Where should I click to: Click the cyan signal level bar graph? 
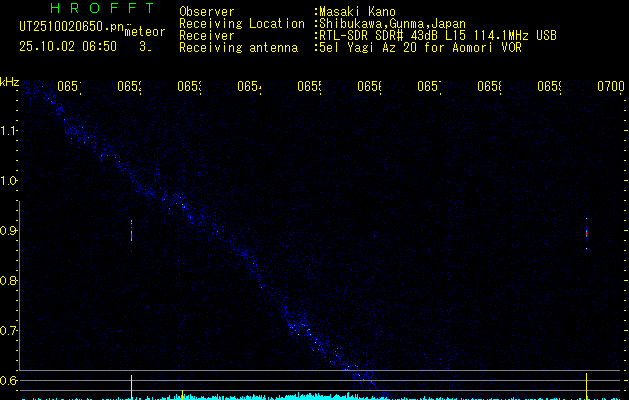click(x=323, y=397)
